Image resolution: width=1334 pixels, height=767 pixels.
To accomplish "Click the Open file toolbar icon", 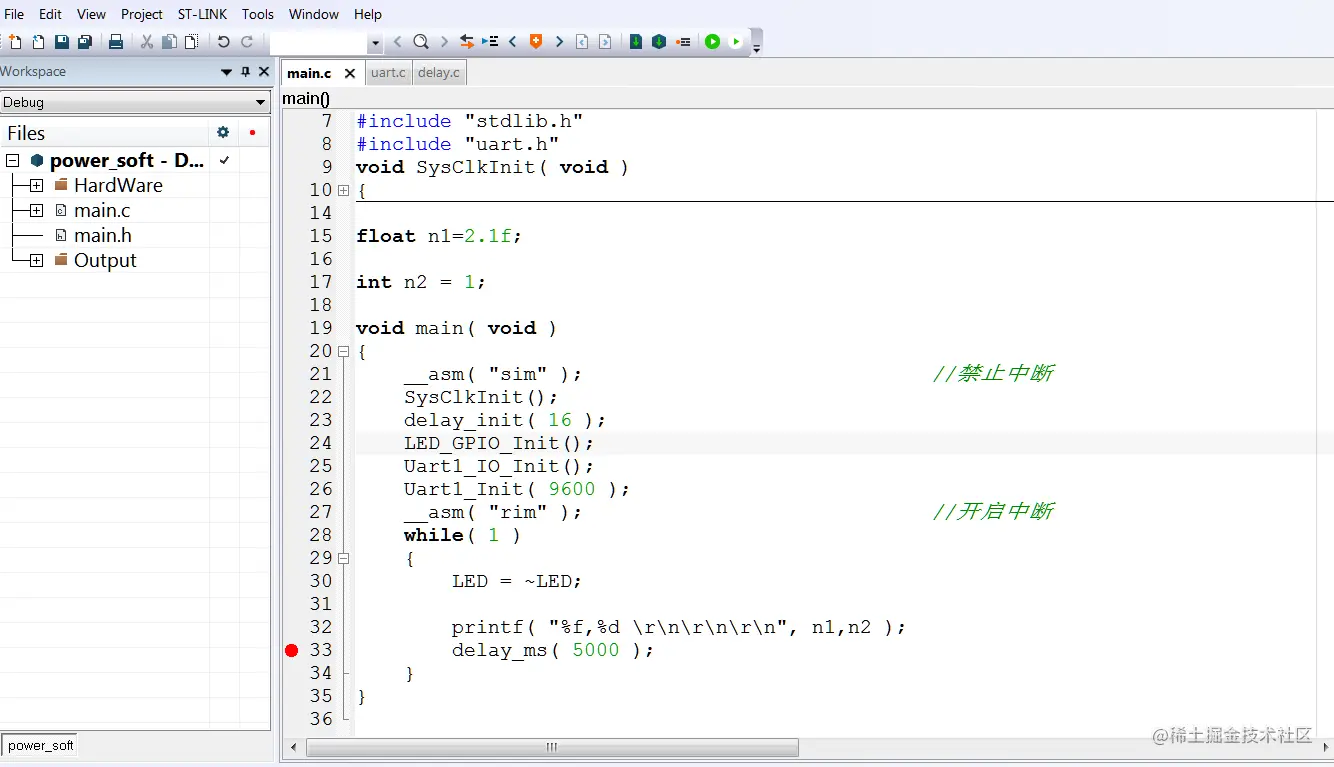I will [x=38, y=42].
